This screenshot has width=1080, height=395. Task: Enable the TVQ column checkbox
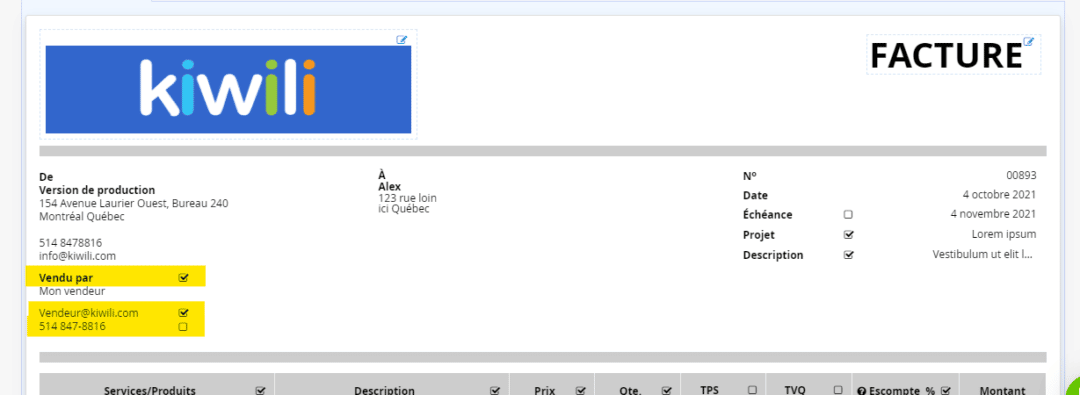pos(838,389)
